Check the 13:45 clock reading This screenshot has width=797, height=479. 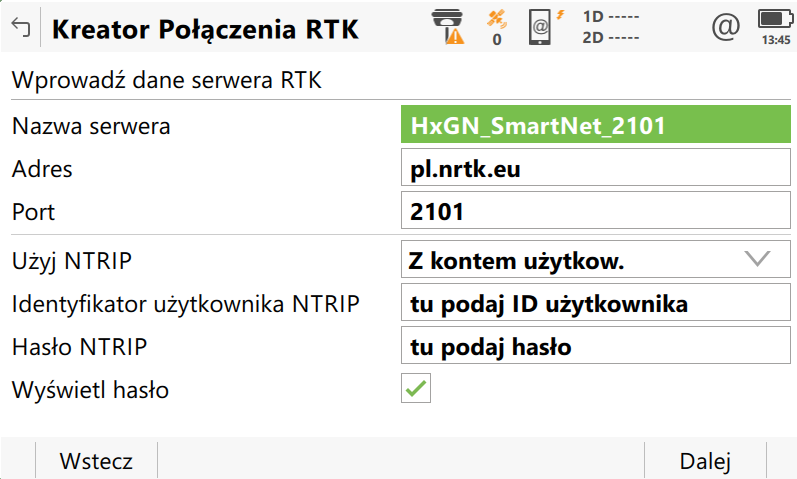click(x=776, y=40)
